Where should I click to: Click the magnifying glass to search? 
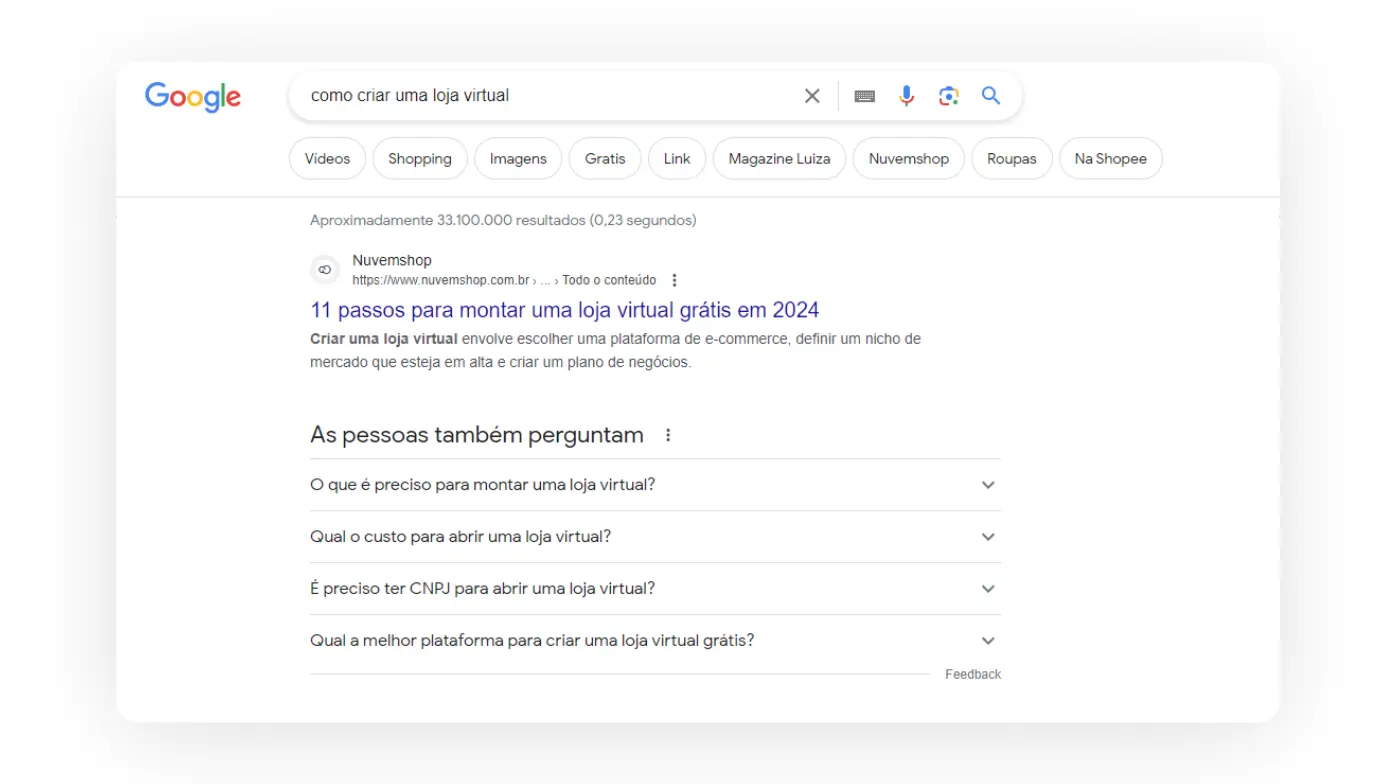(x=990, y=95)
